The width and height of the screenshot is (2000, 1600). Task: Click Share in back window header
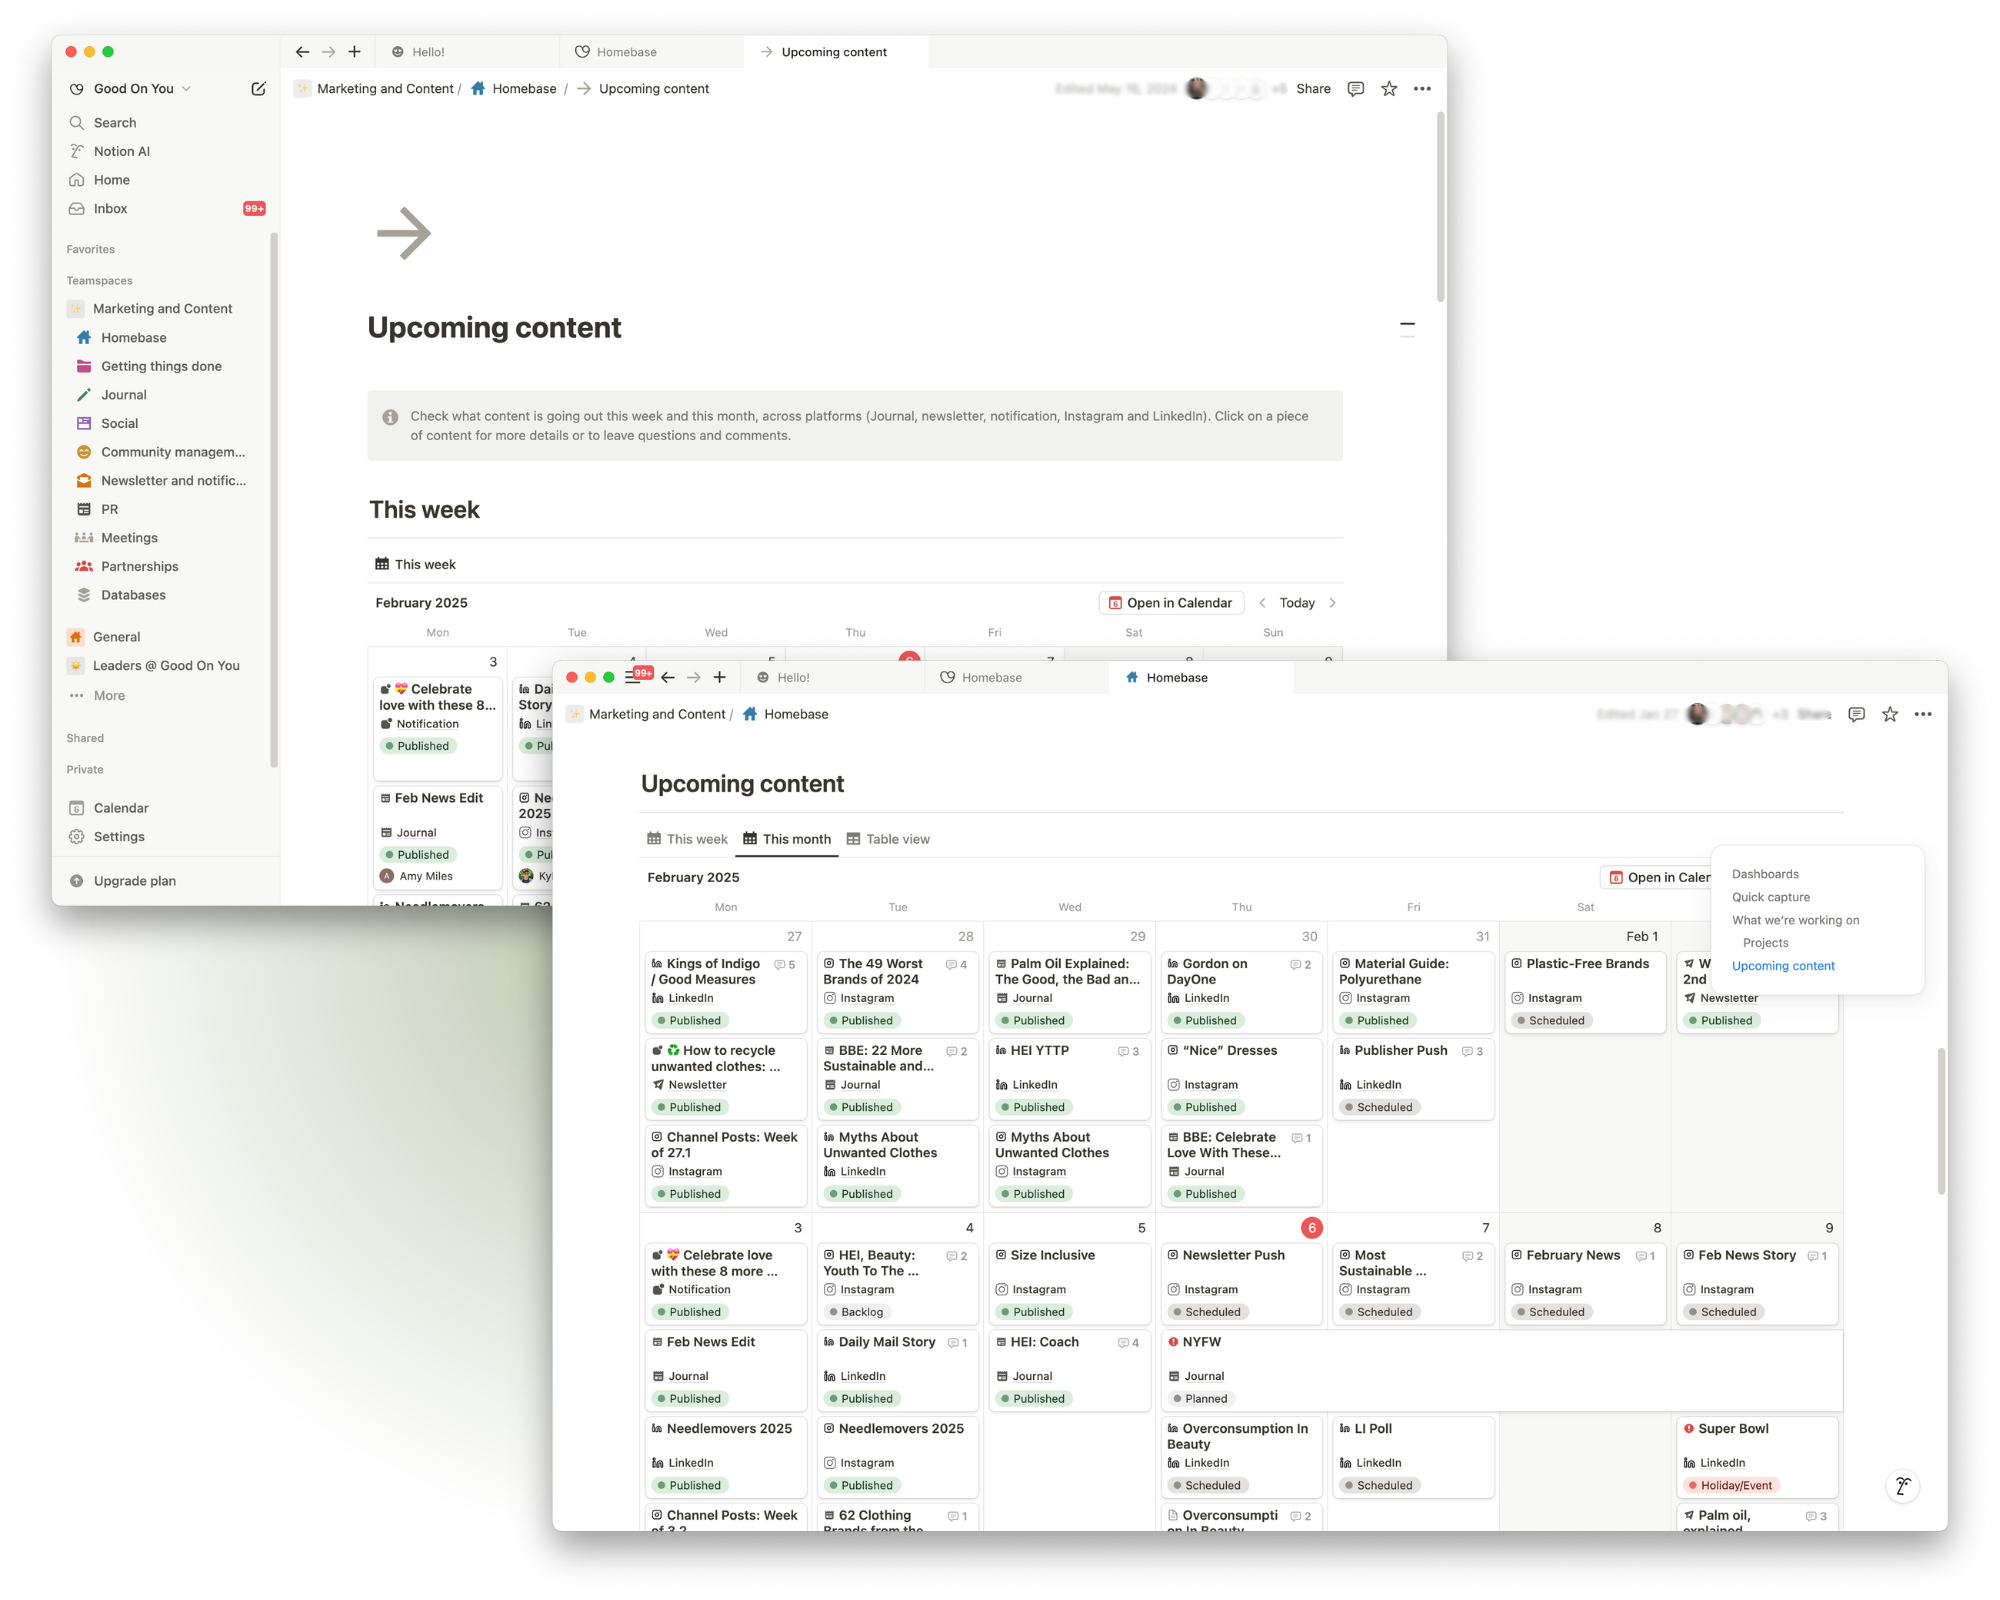pyautogui.click(x=1312, y=89)
